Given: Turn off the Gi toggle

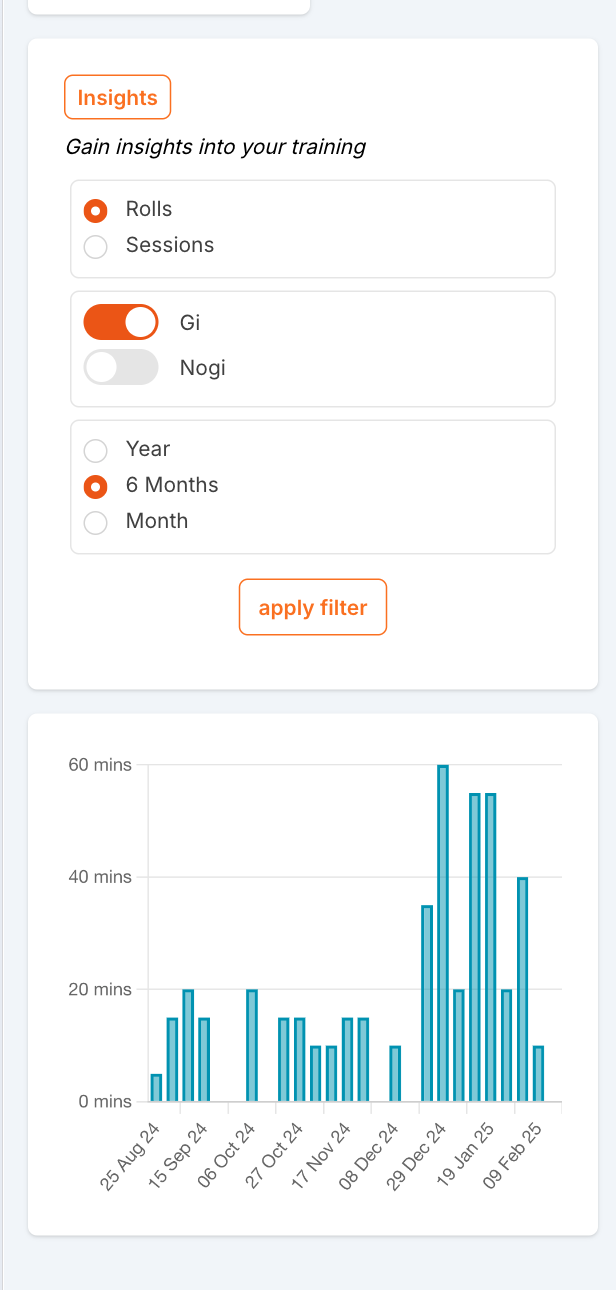Looking at the screenshot, I should pyautogui.click(x=121, y=322).
